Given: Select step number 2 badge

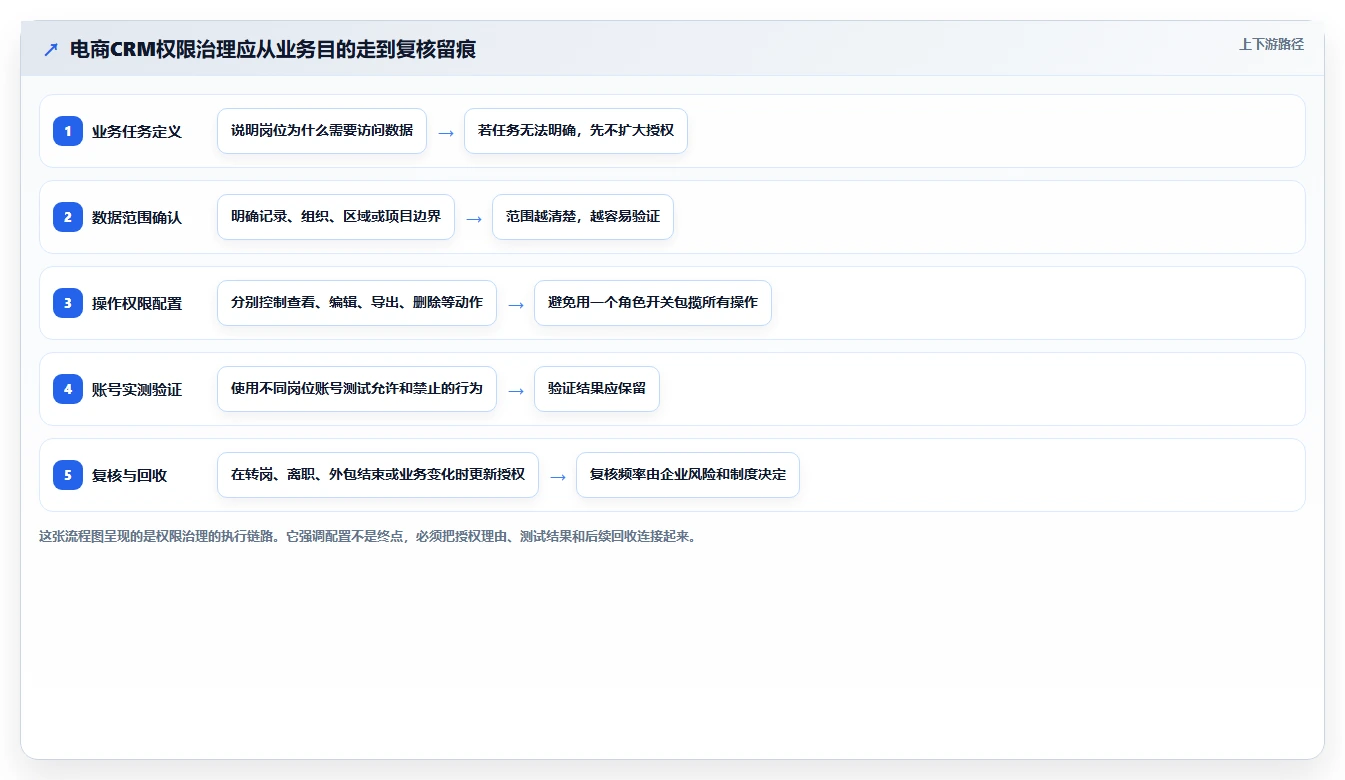Looking at the screenshot, I should [x=68, y=216].
